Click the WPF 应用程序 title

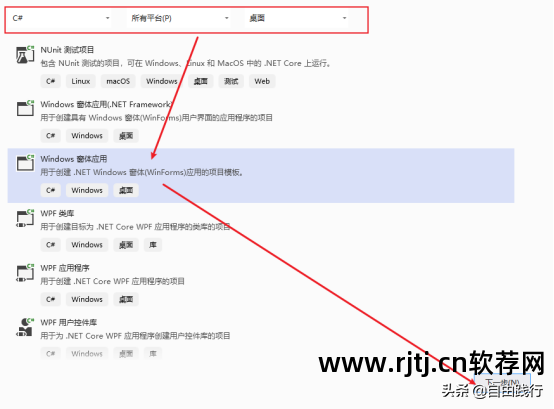65,268
